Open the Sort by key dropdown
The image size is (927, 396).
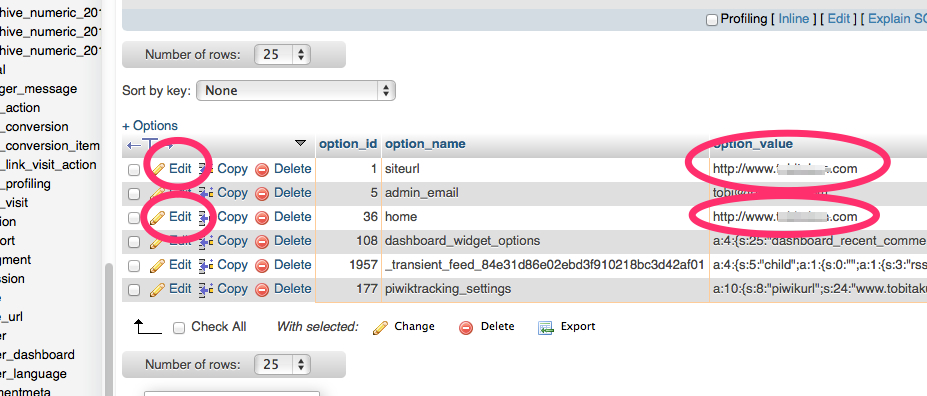pyautogui.click(x=296, y=90)
